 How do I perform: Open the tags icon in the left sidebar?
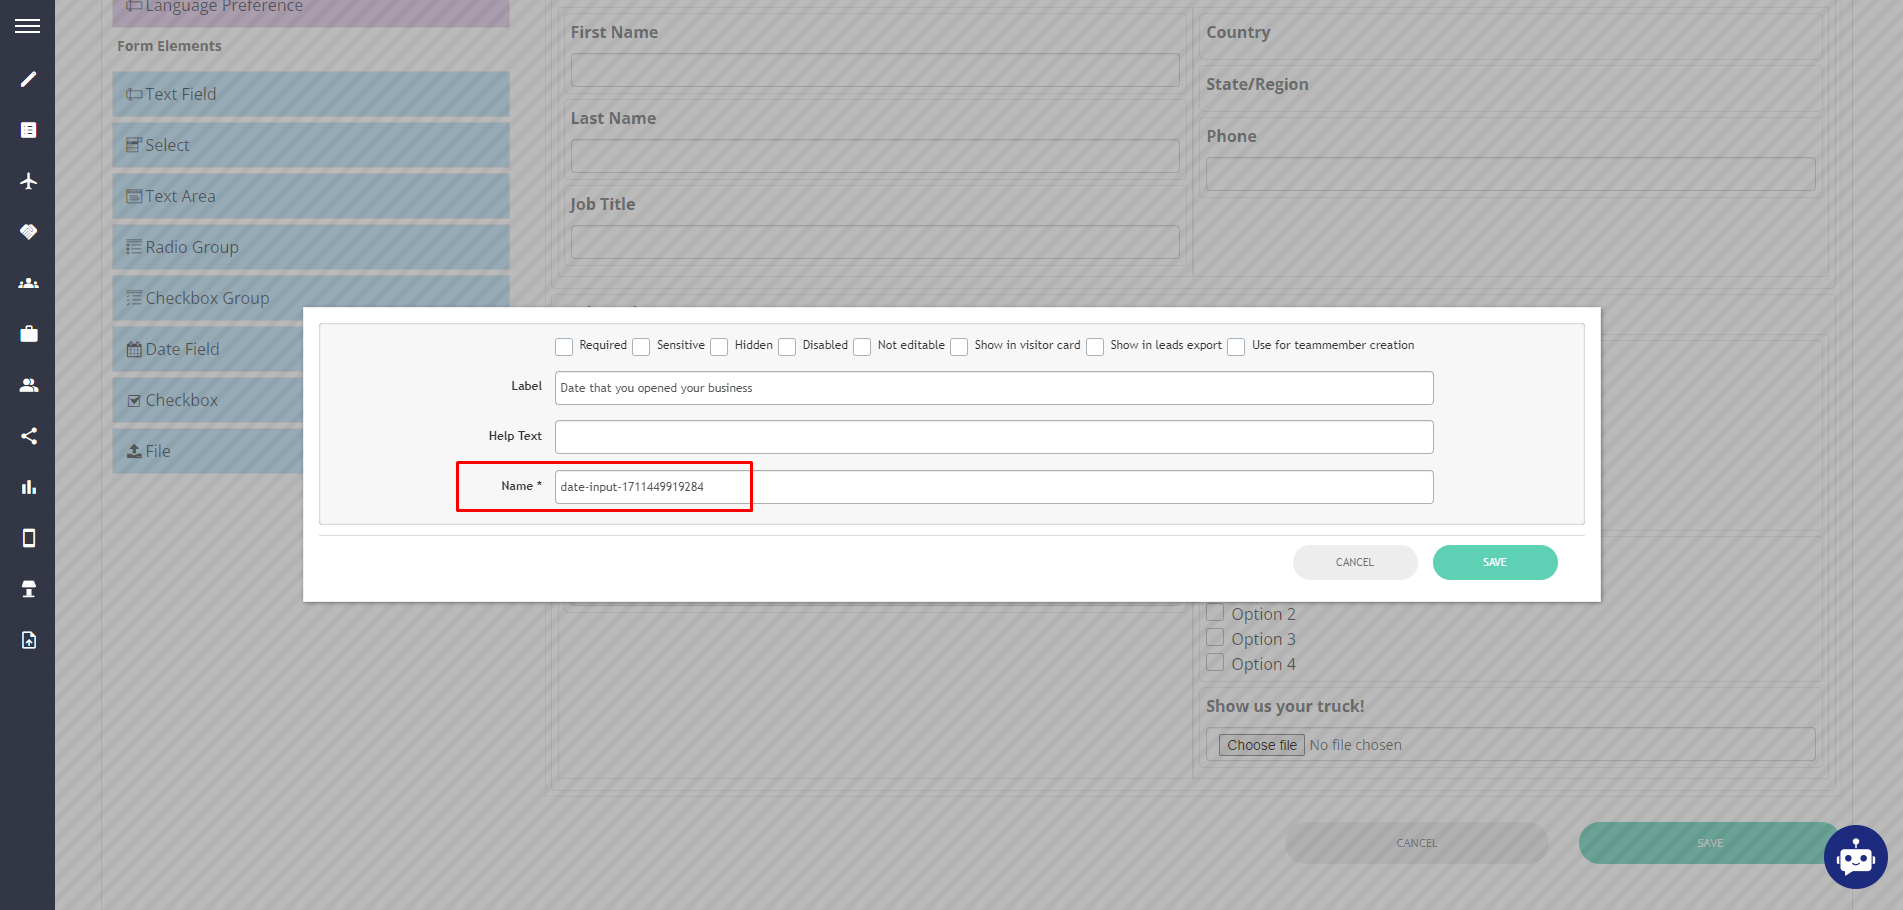27,231
